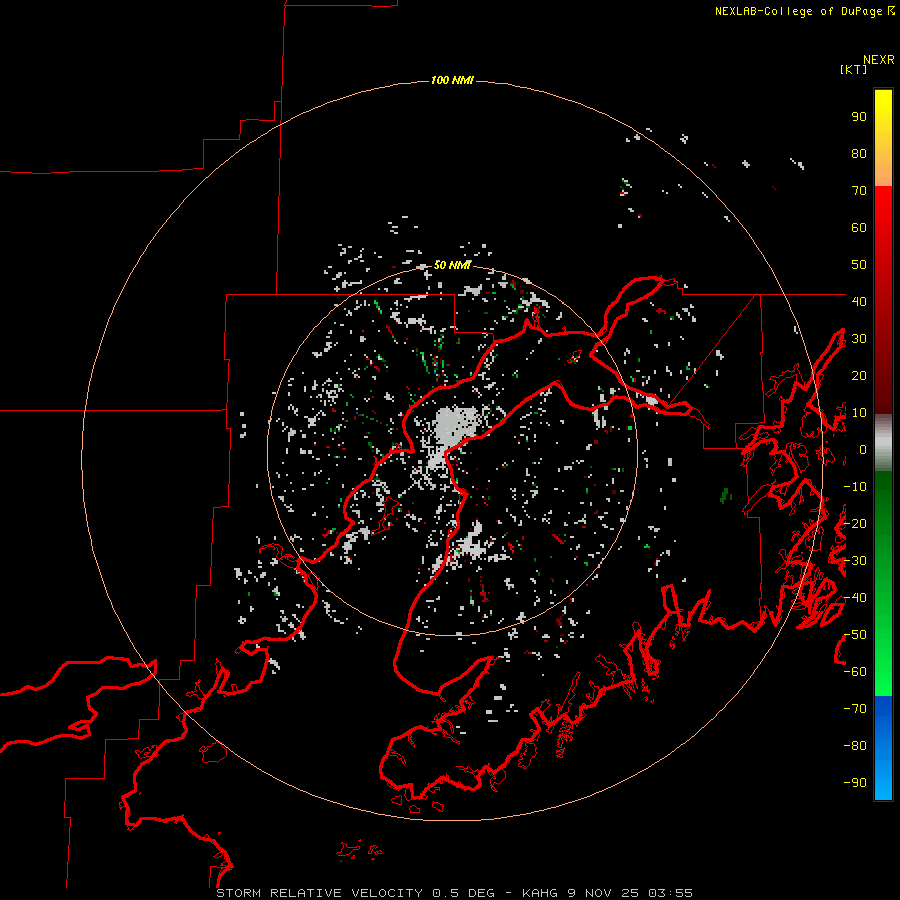Select the 40 value on the velocity scale
Viewport: 900px width, 900px height.
[859, 301]
